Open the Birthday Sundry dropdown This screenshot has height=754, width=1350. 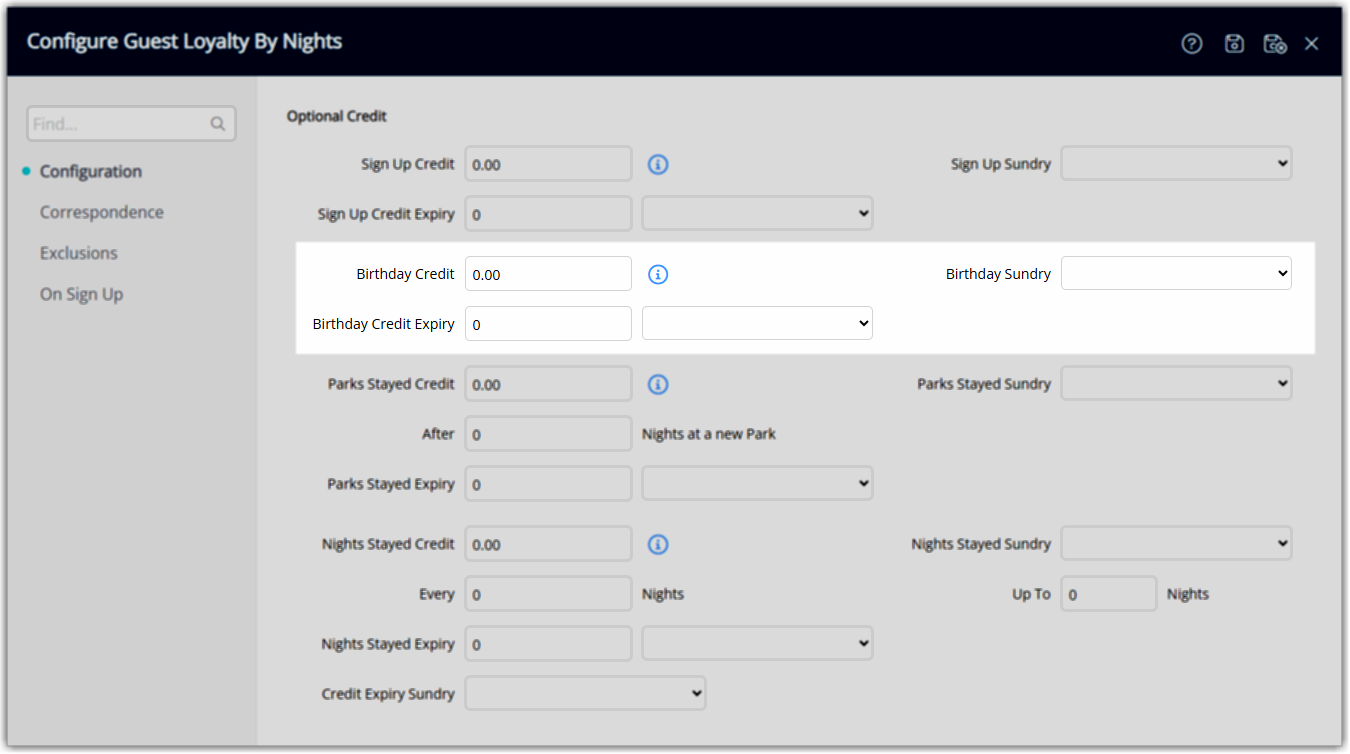pyautogui.click(x=1176, y=273)
